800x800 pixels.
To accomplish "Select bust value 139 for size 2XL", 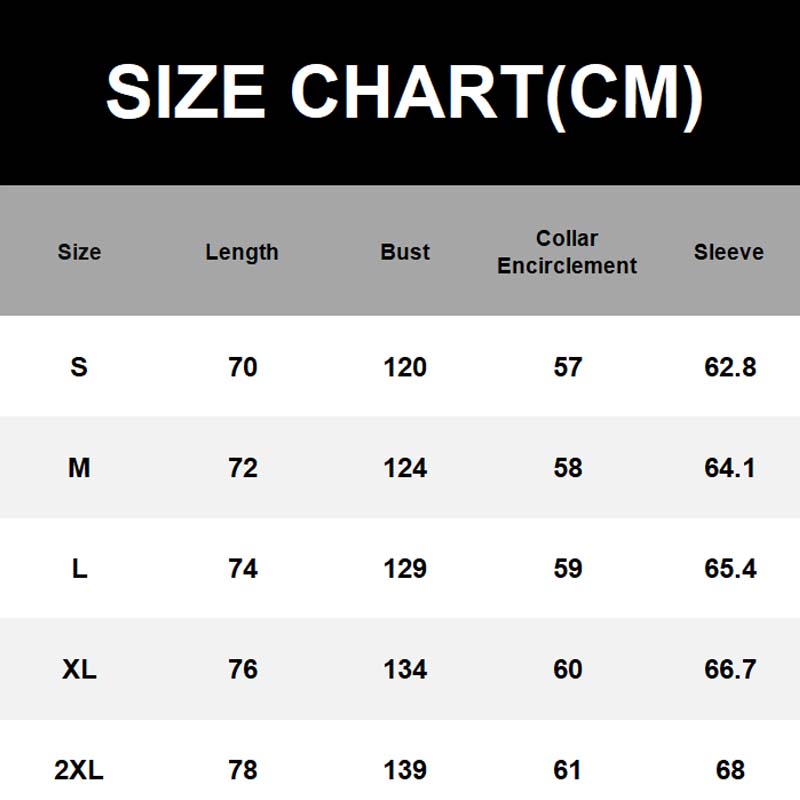I will click(x=405, y=770).
